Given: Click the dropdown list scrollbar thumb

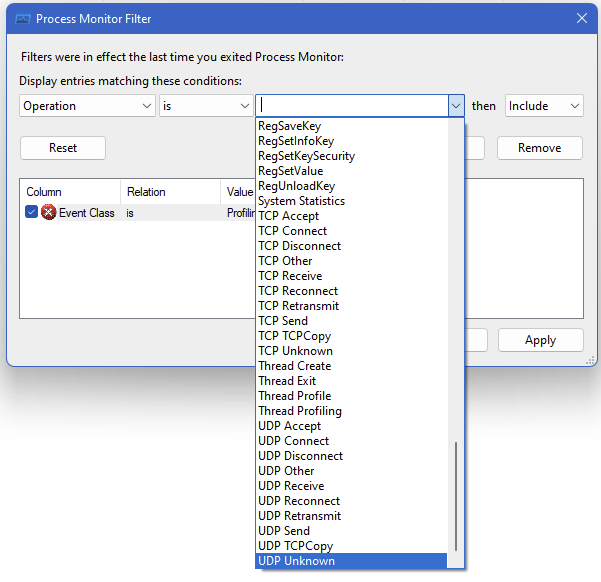Looking at the screenshot, I should click(455, 496).
